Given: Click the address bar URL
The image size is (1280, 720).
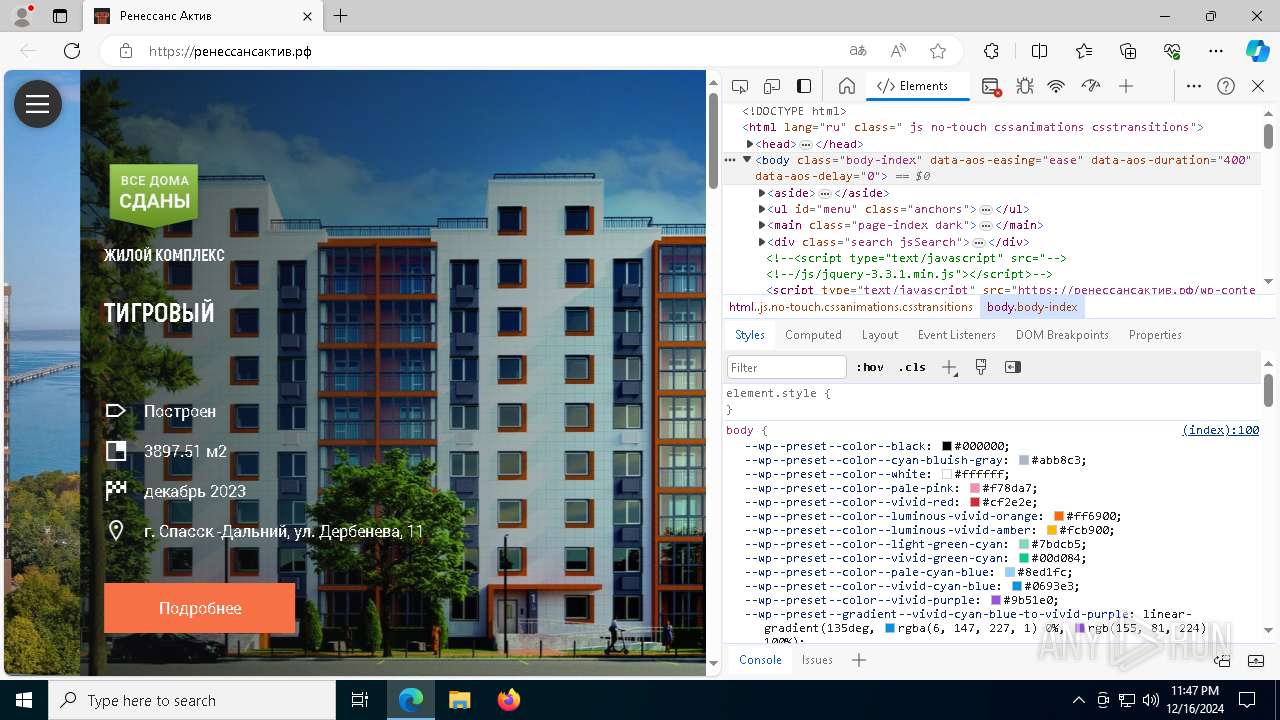Looking at the screenshot, I should (x=231, y=51).
